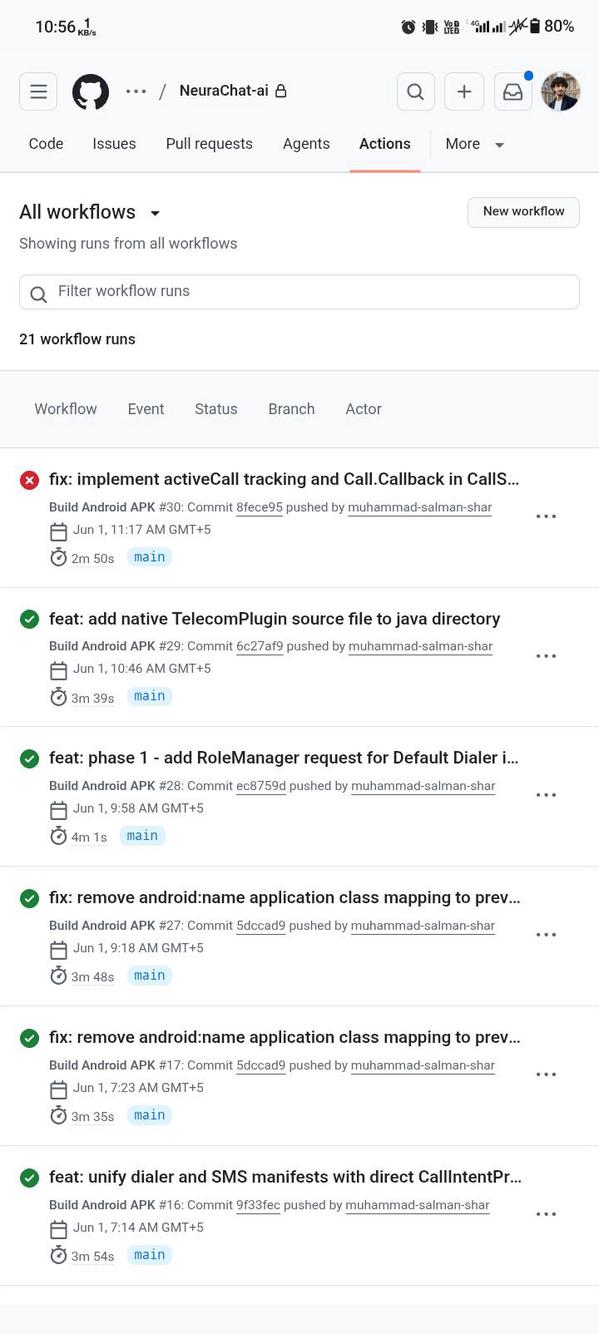599x1334 pixels.
Task: Open the Status filter dropdown
Action: click(x=216, y=409)
